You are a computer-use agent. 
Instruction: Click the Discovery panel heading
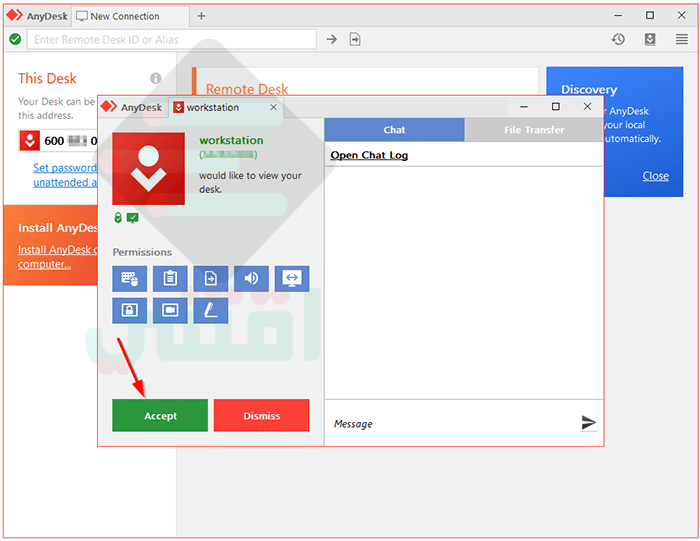click(589, 90)
